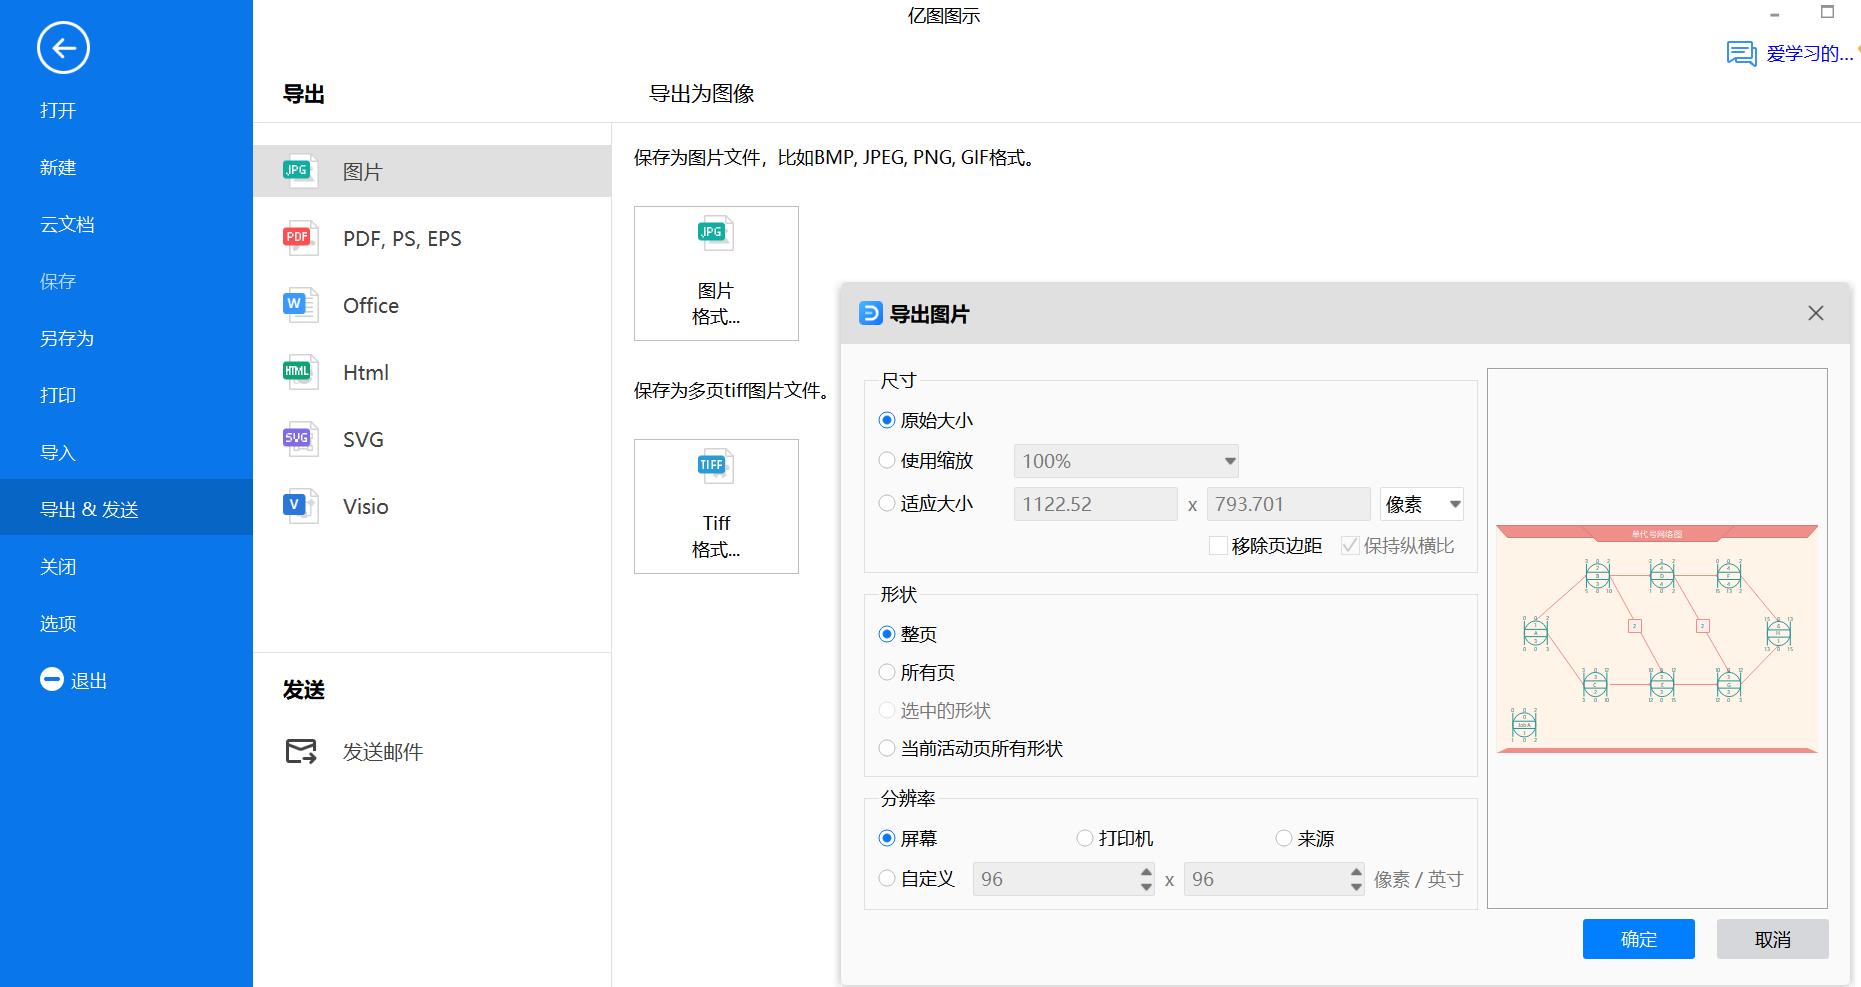Select the 所有页 shape option
This screenshot has width=1861, height=987.
tap(886, 672)
